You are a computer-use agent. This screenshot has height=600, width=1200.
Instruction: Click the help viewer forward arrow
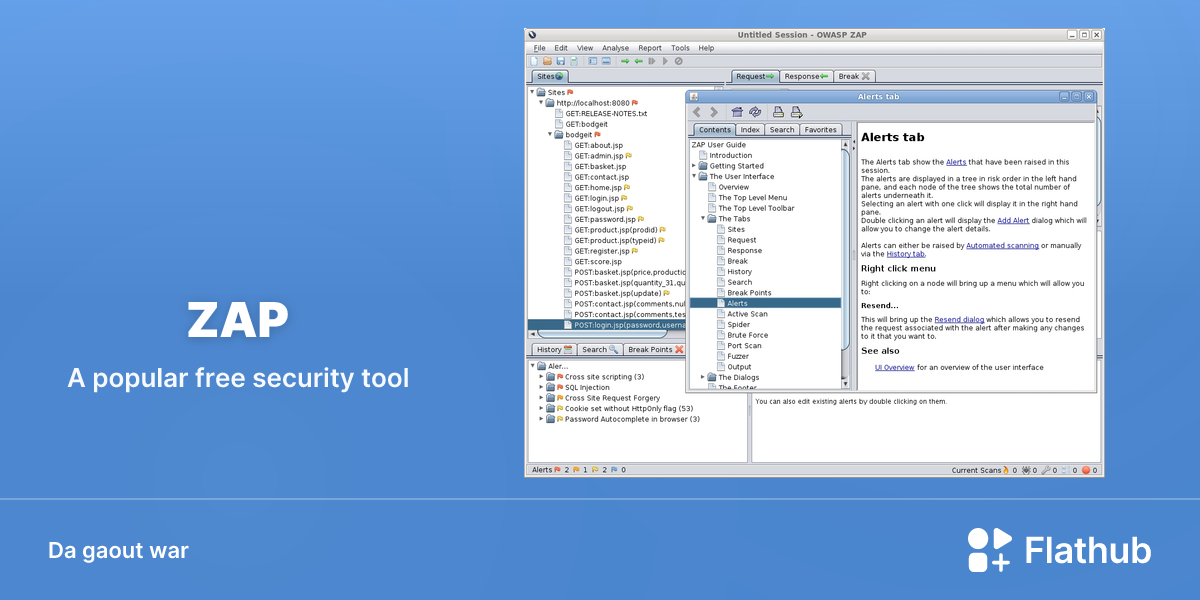[x=714, y=112]
